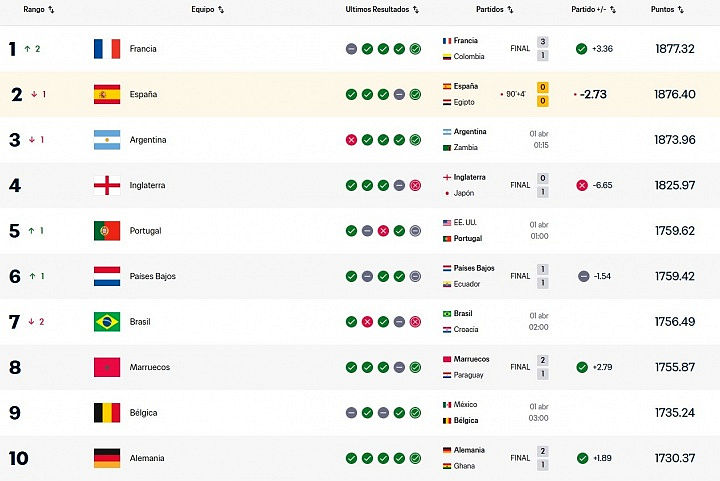Open the Bélgica team name link
The width and height of the screenshot is (720, 481).
(143, 413)
